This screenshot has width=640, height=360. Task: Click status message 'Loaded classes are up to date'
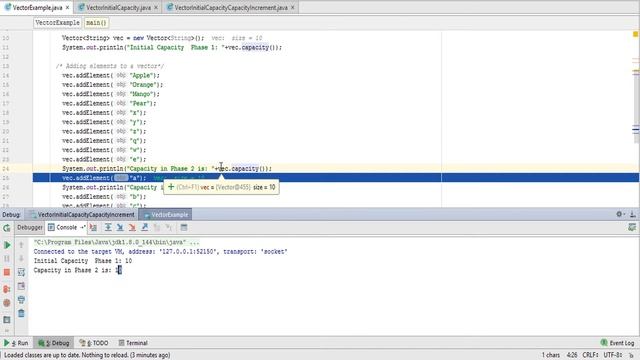pyautogui.click(x=87, y=355)
